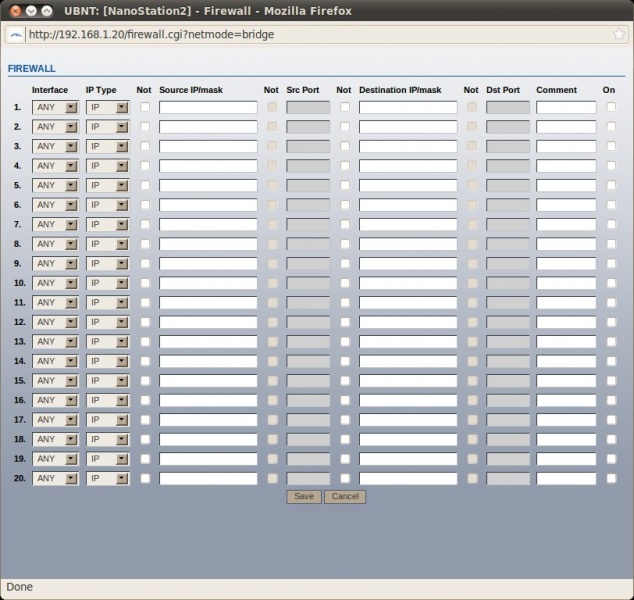Open IP Type dropdown on rule 15

tap(108, 381)
